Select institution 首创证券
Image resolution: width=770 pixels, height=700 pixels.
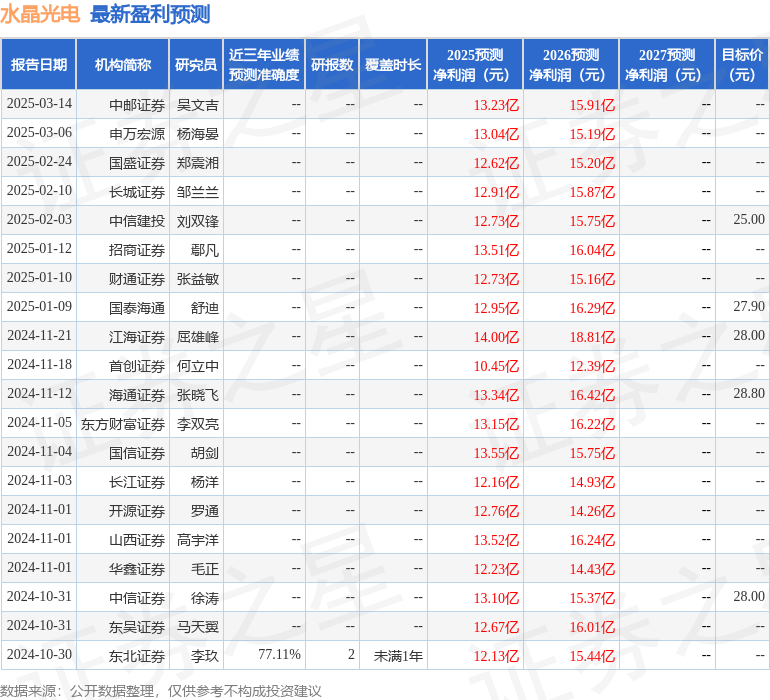click(137, 366)
